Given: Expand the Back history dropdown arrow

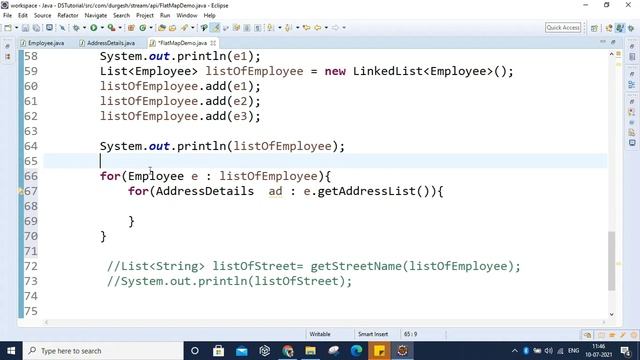Looking at the screenshot, I should (326, 28).
